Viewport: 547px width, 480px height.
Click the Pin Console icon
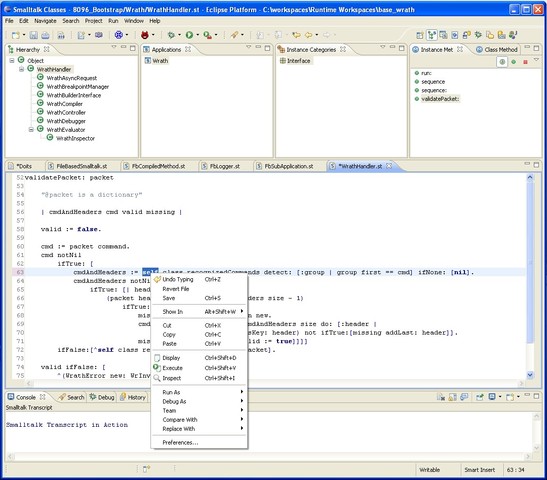click(x=479, y=397)
